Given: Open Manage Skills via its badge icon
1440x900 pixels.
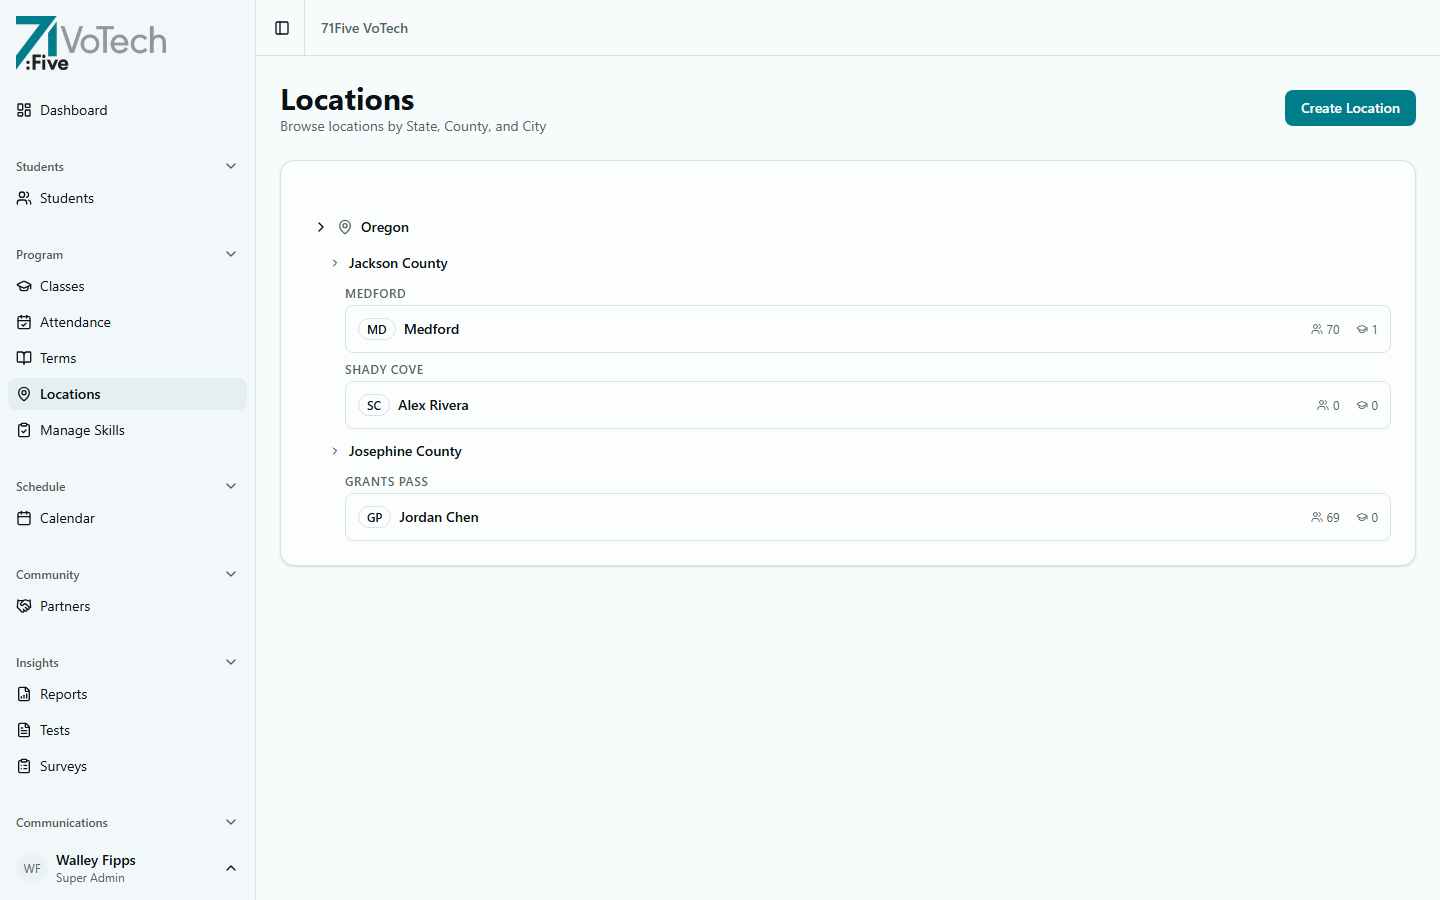Looking at the screenshot, I should (23, 430).
